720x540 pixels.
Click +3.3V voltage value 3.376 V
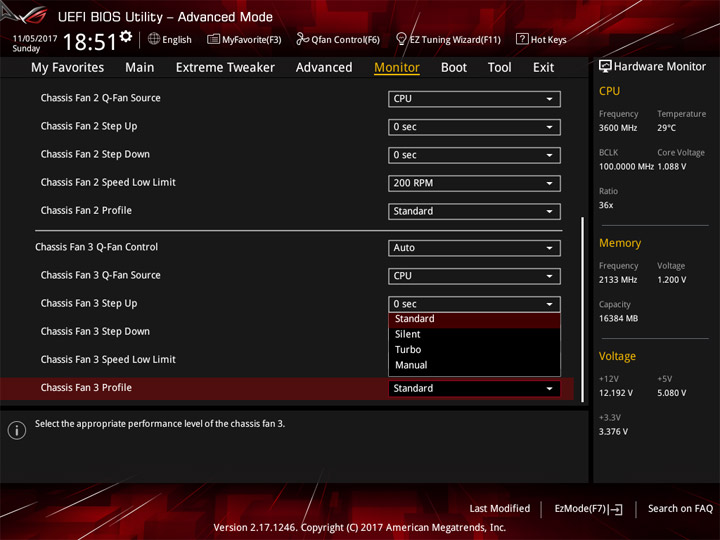click(613, 432)
